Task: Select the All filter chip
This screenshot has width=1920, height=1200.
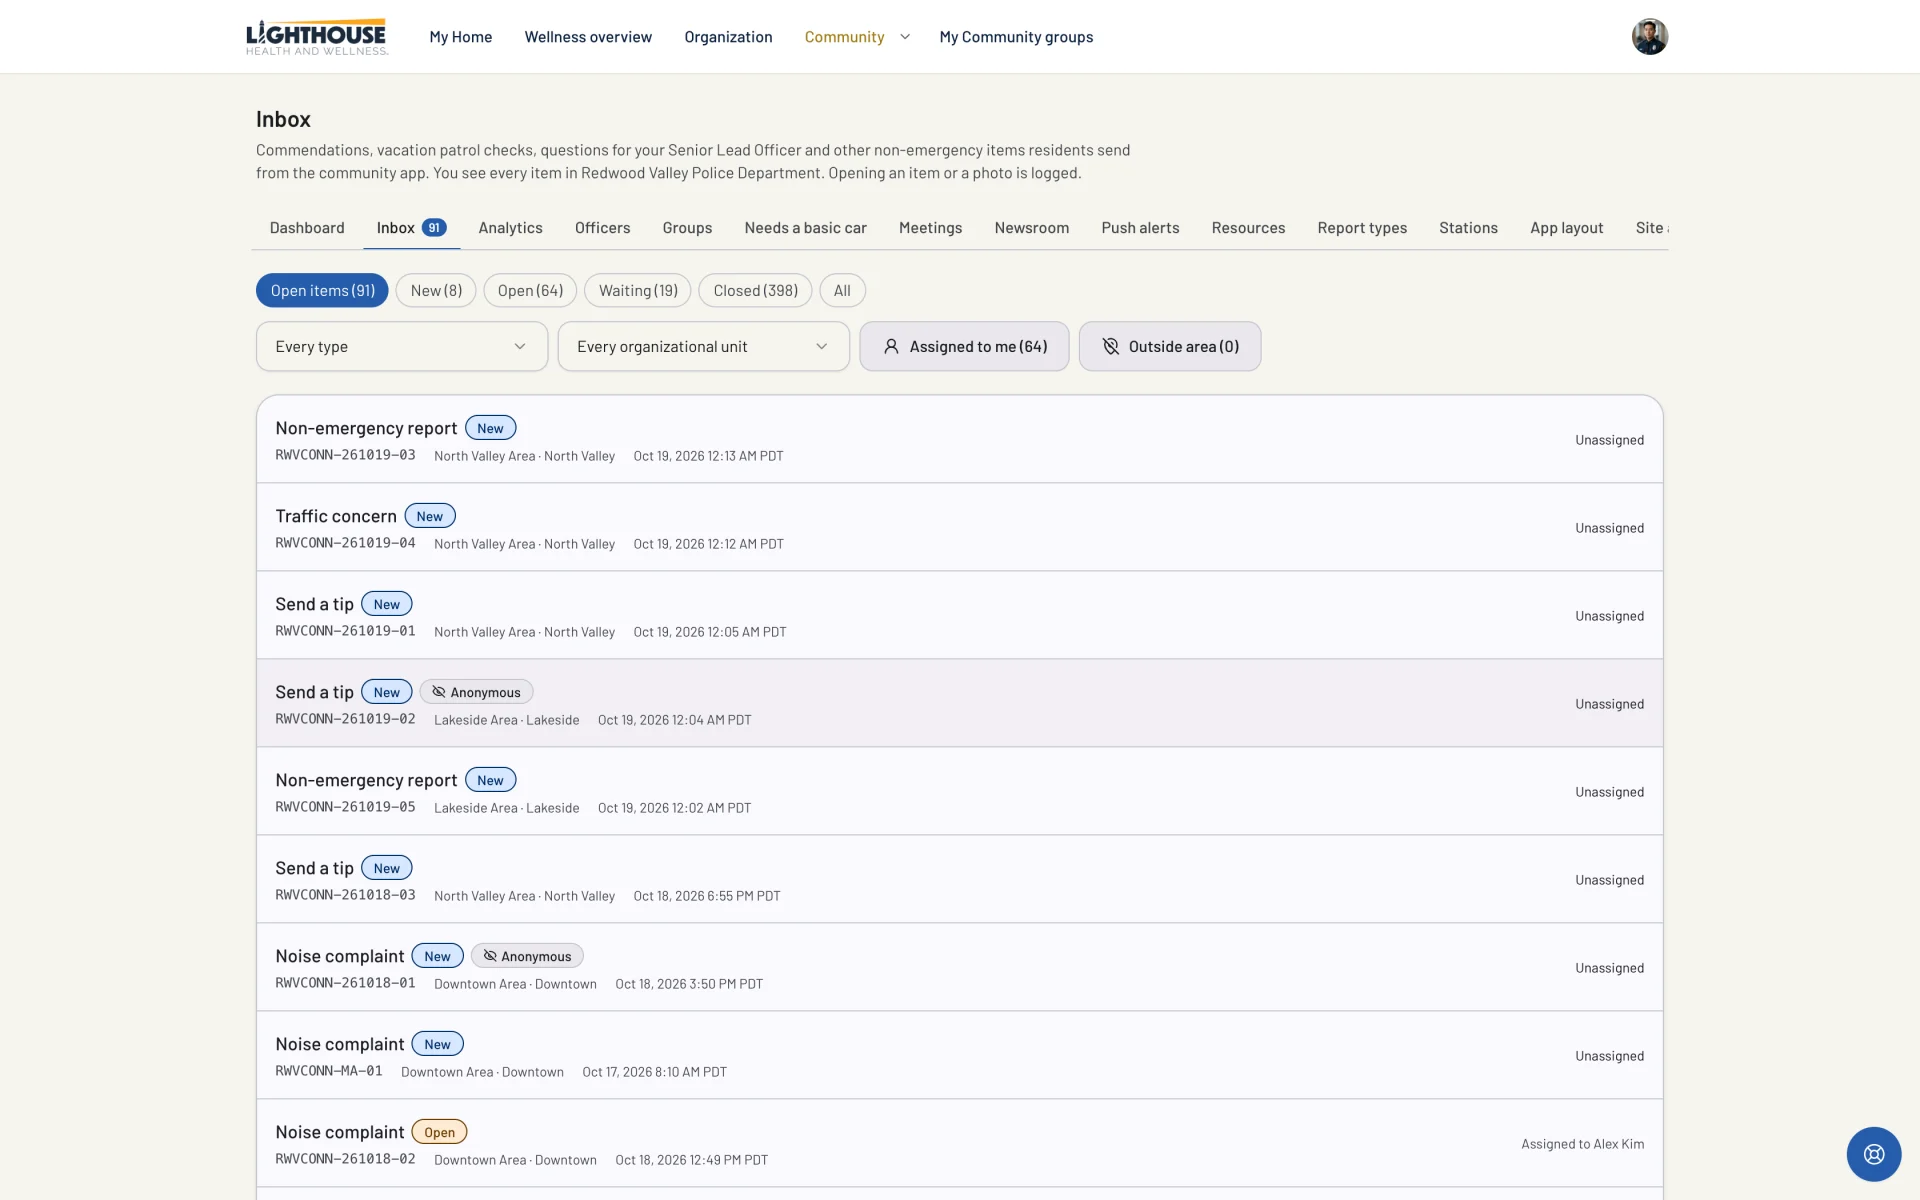Action: click(x=842, y=290)
